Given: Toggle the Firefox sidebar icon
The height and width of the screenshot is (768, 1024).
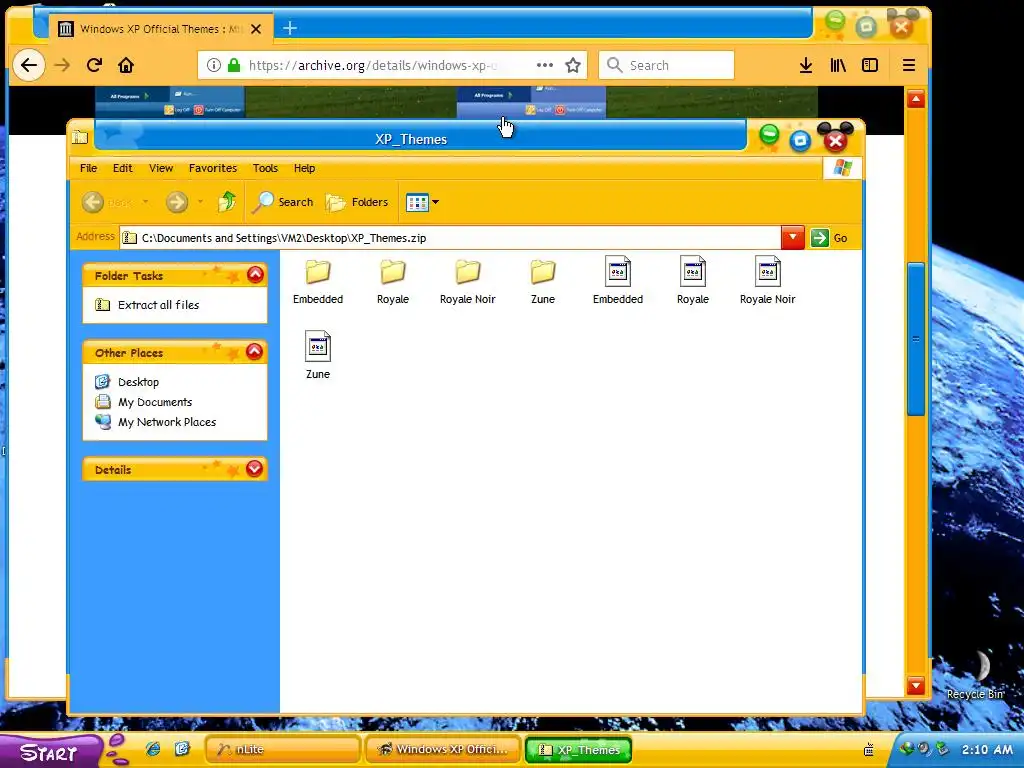Looking at the screenshot, I should click(x=870, y=65).
